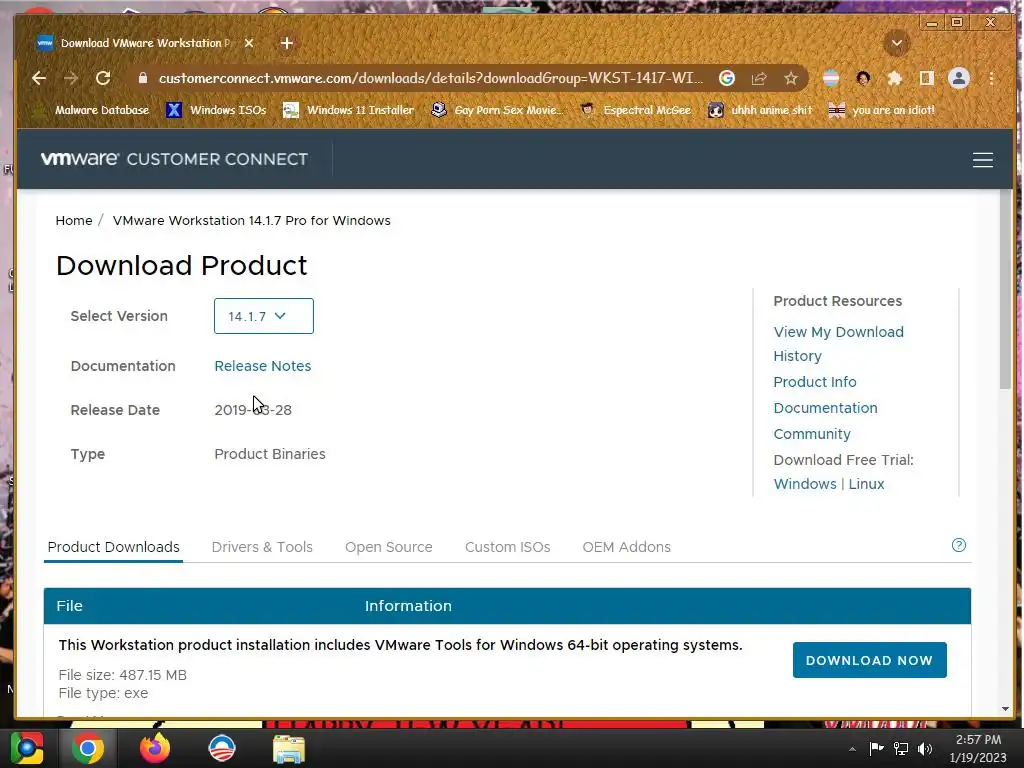The height and width of the screenshot is (768, 1024).
Task: Reload the VMware download page
Action: (x=103, y=78)
